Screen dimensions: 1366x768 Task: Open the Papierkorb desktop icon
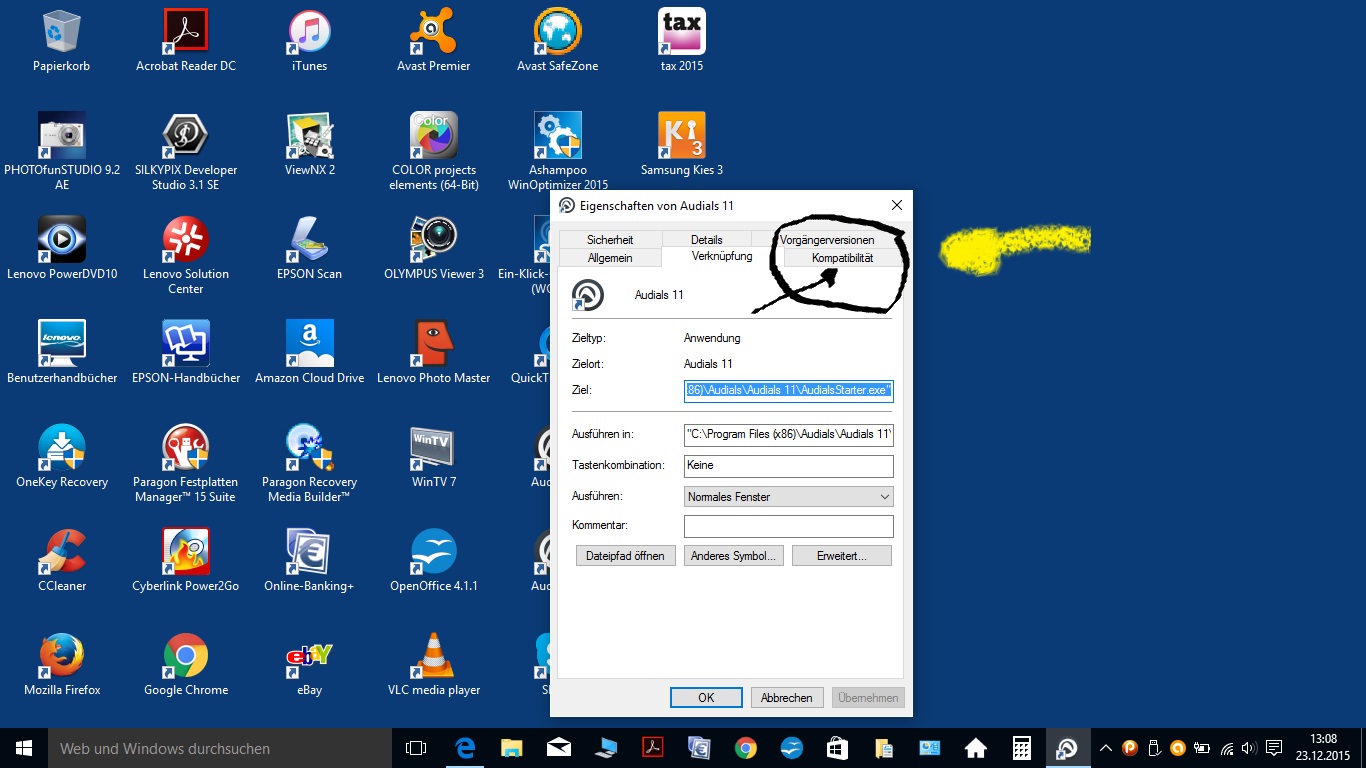(x=62, y=41)
